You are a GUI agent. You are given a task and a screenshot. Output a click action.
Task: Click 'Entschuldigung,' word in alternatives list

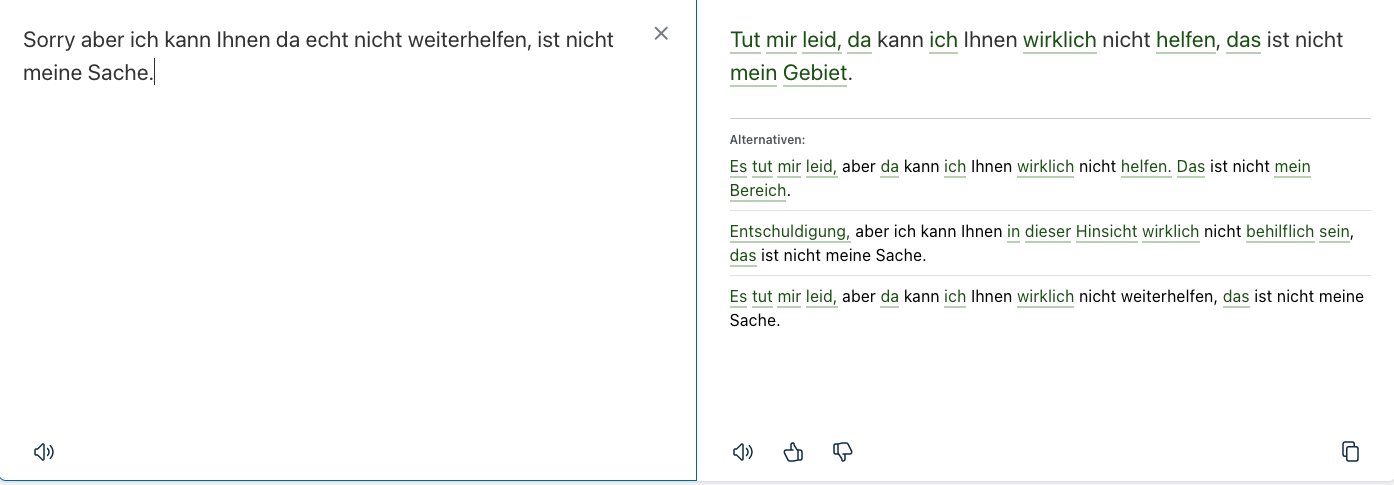point(790,231)
